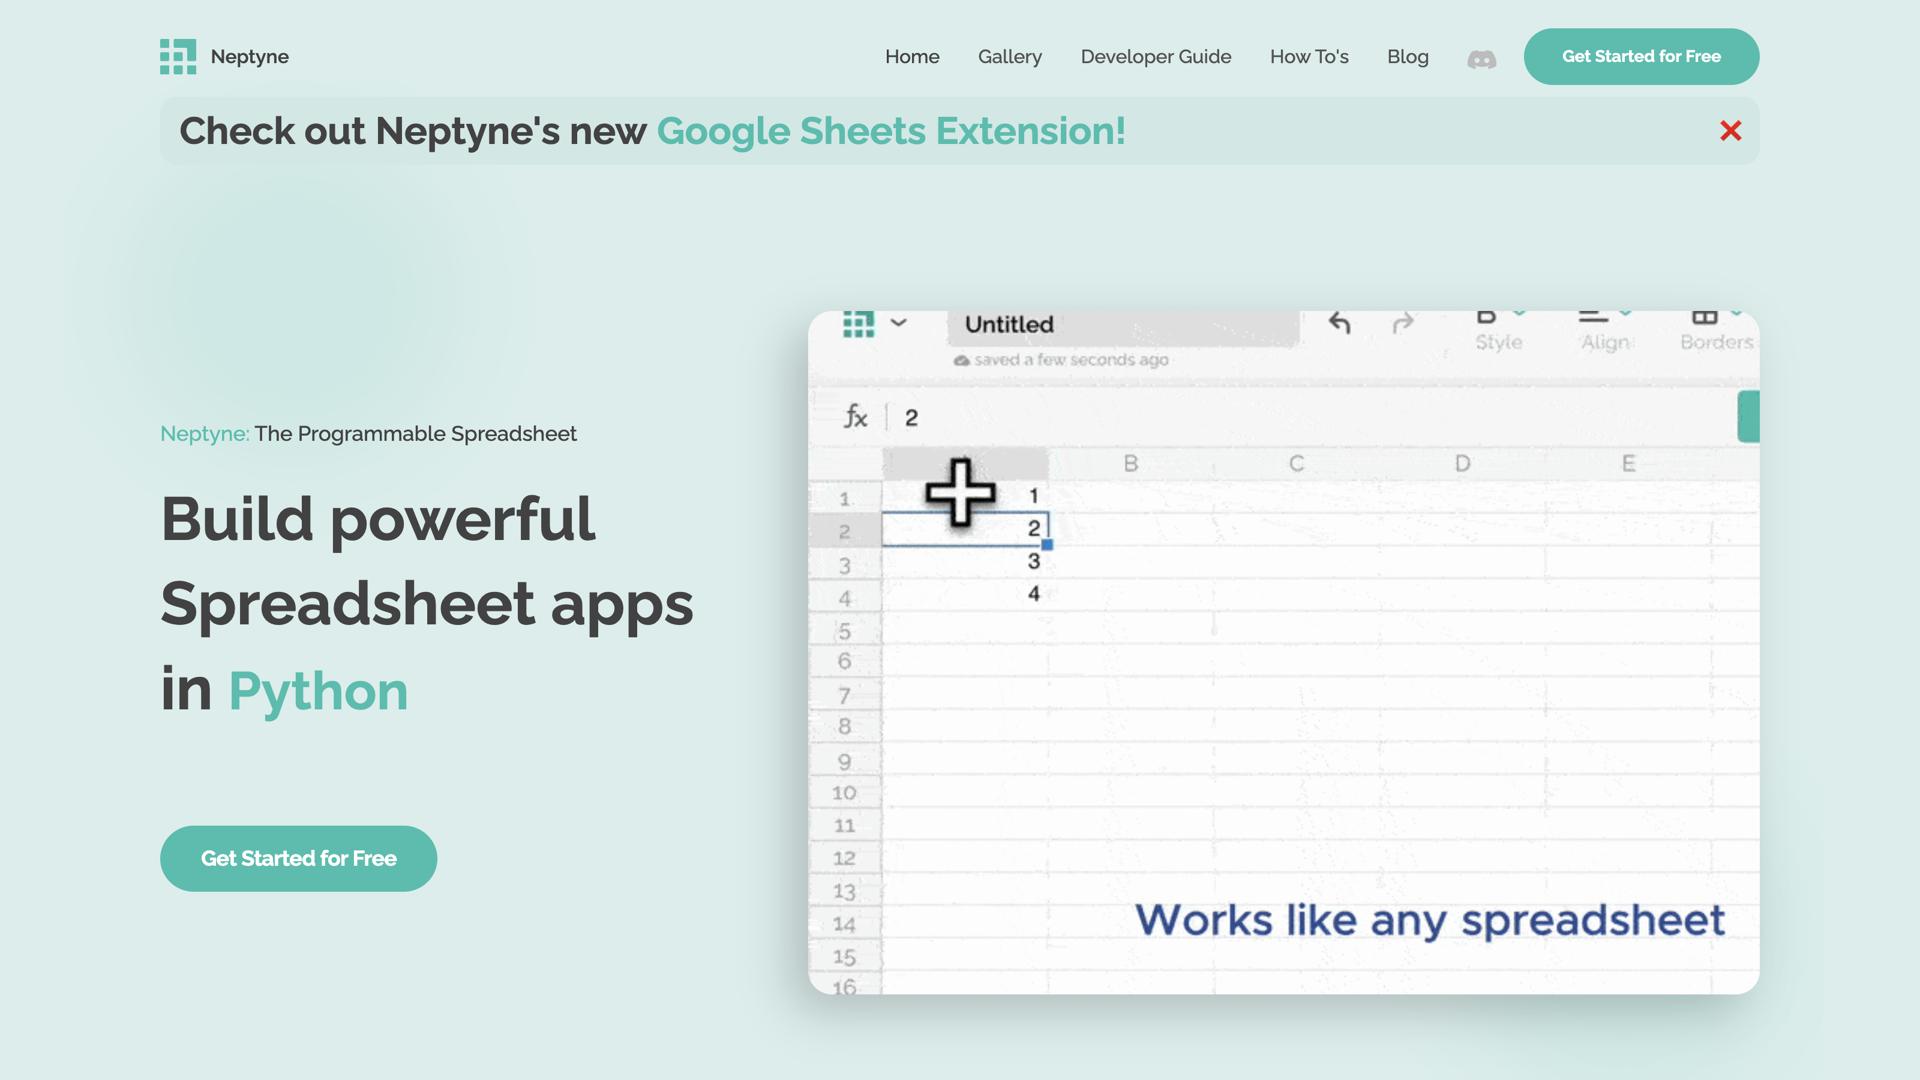Viewport: 1920px width, 1080px height.
Task: Click the redo arrow in spreadsheet preview
Action: click(1403, 323)
